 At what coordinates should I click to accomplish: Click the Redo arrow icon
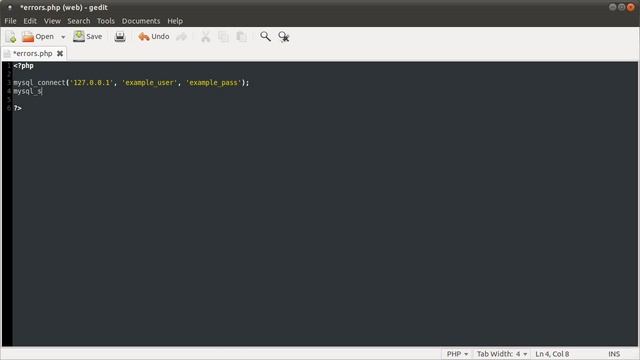(182, 37)
